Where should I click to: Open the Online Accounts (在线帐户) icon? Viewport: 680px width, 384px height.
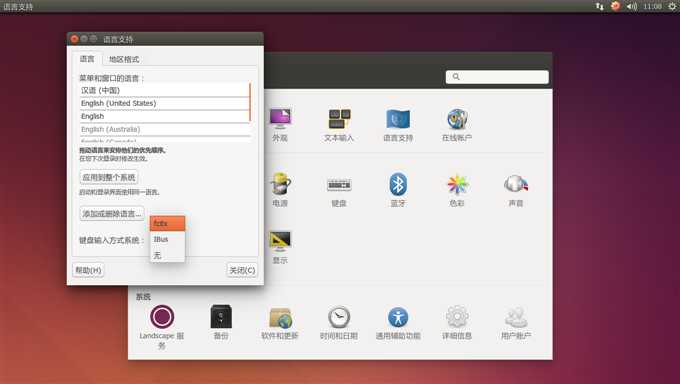click(457, 118)
